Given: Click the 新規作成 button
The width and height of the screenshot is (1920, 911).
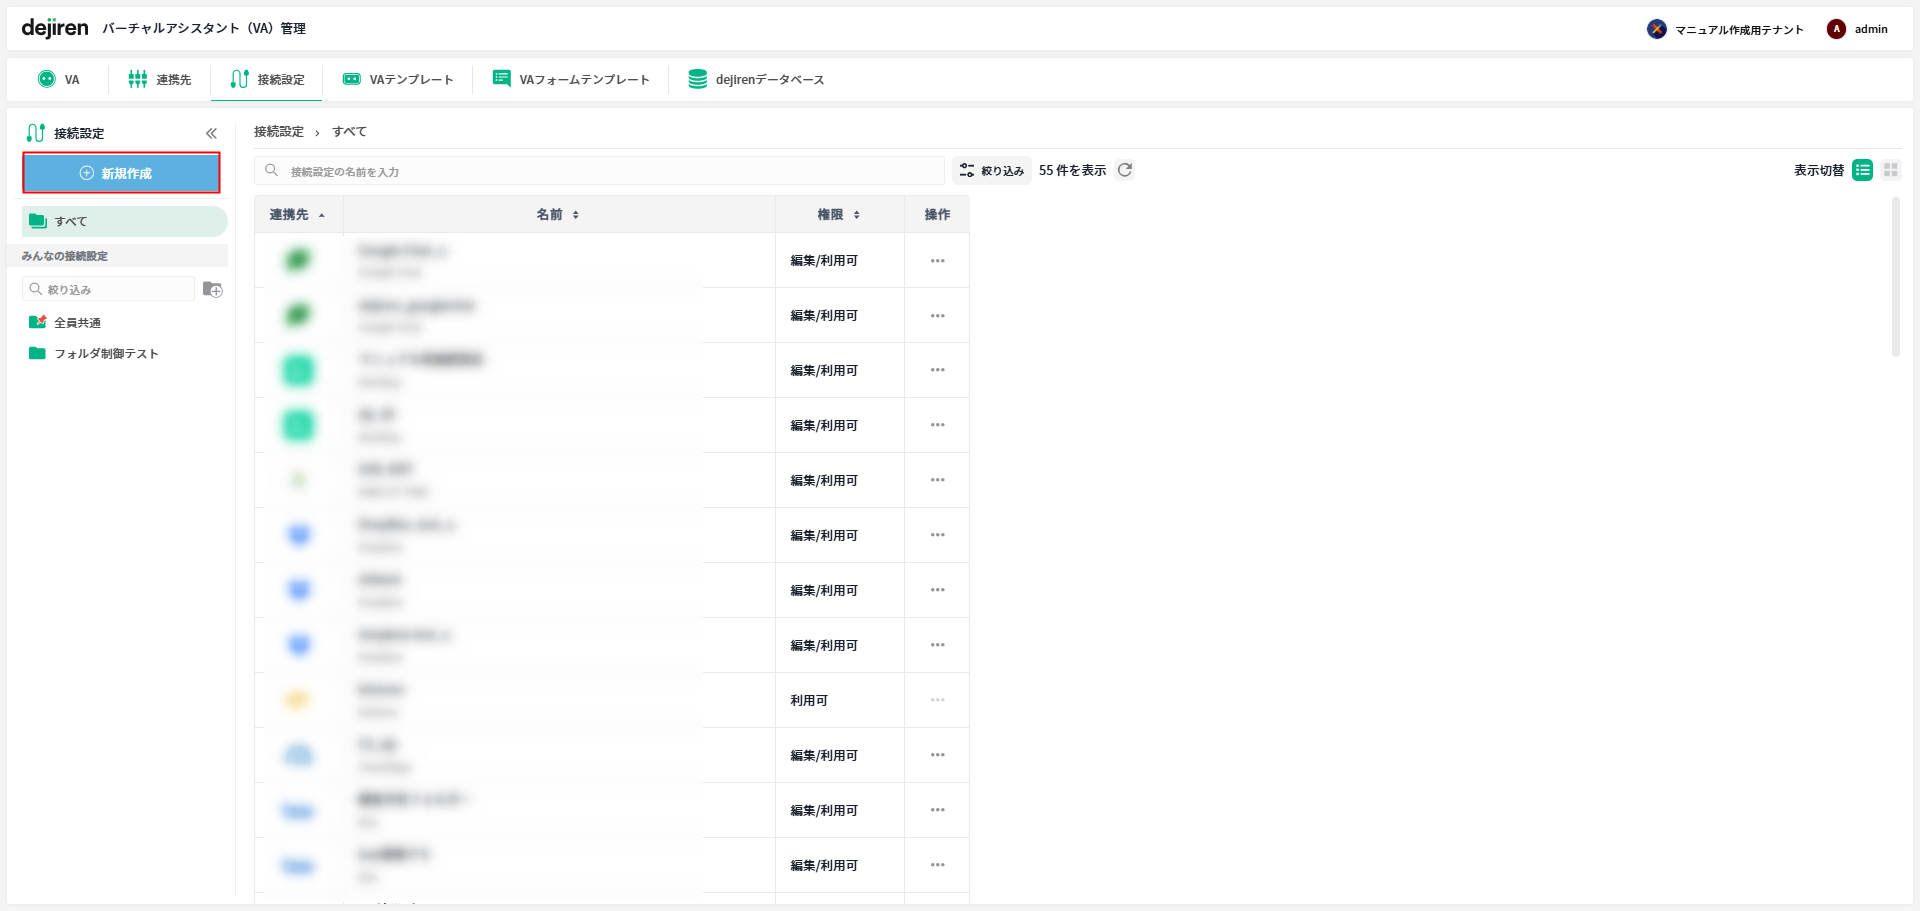Looking at the screenshot, I should coord(121,173).
